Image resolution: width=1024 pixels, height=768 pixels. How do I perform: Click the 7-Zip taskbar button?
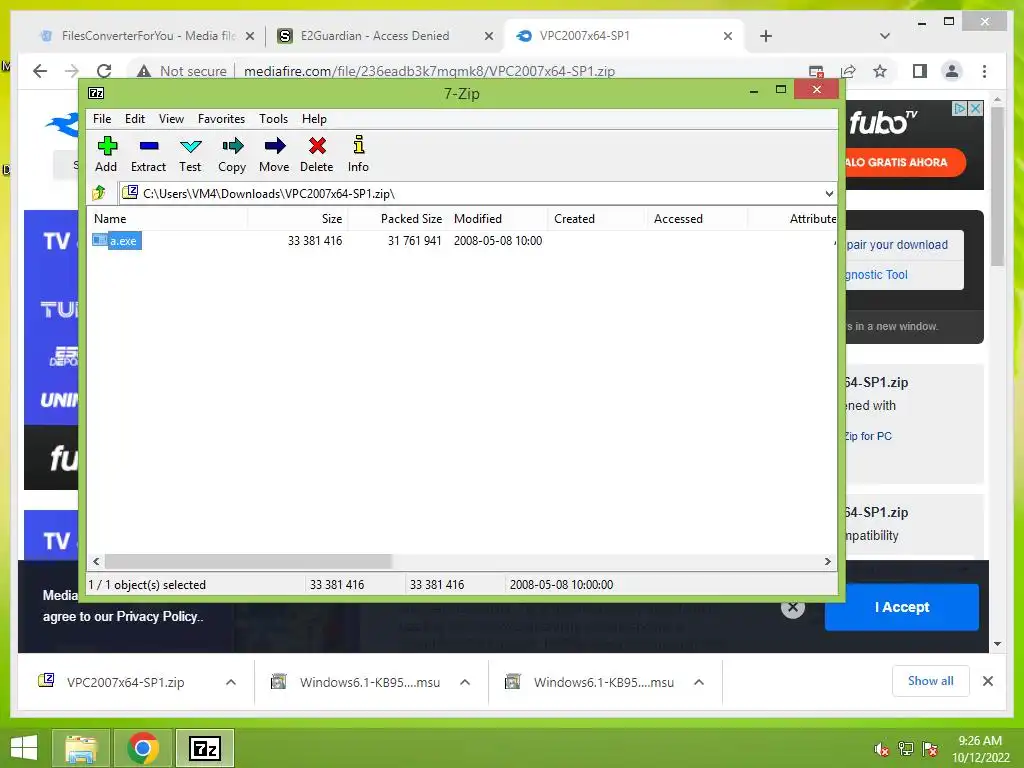(x=204, y=748)
